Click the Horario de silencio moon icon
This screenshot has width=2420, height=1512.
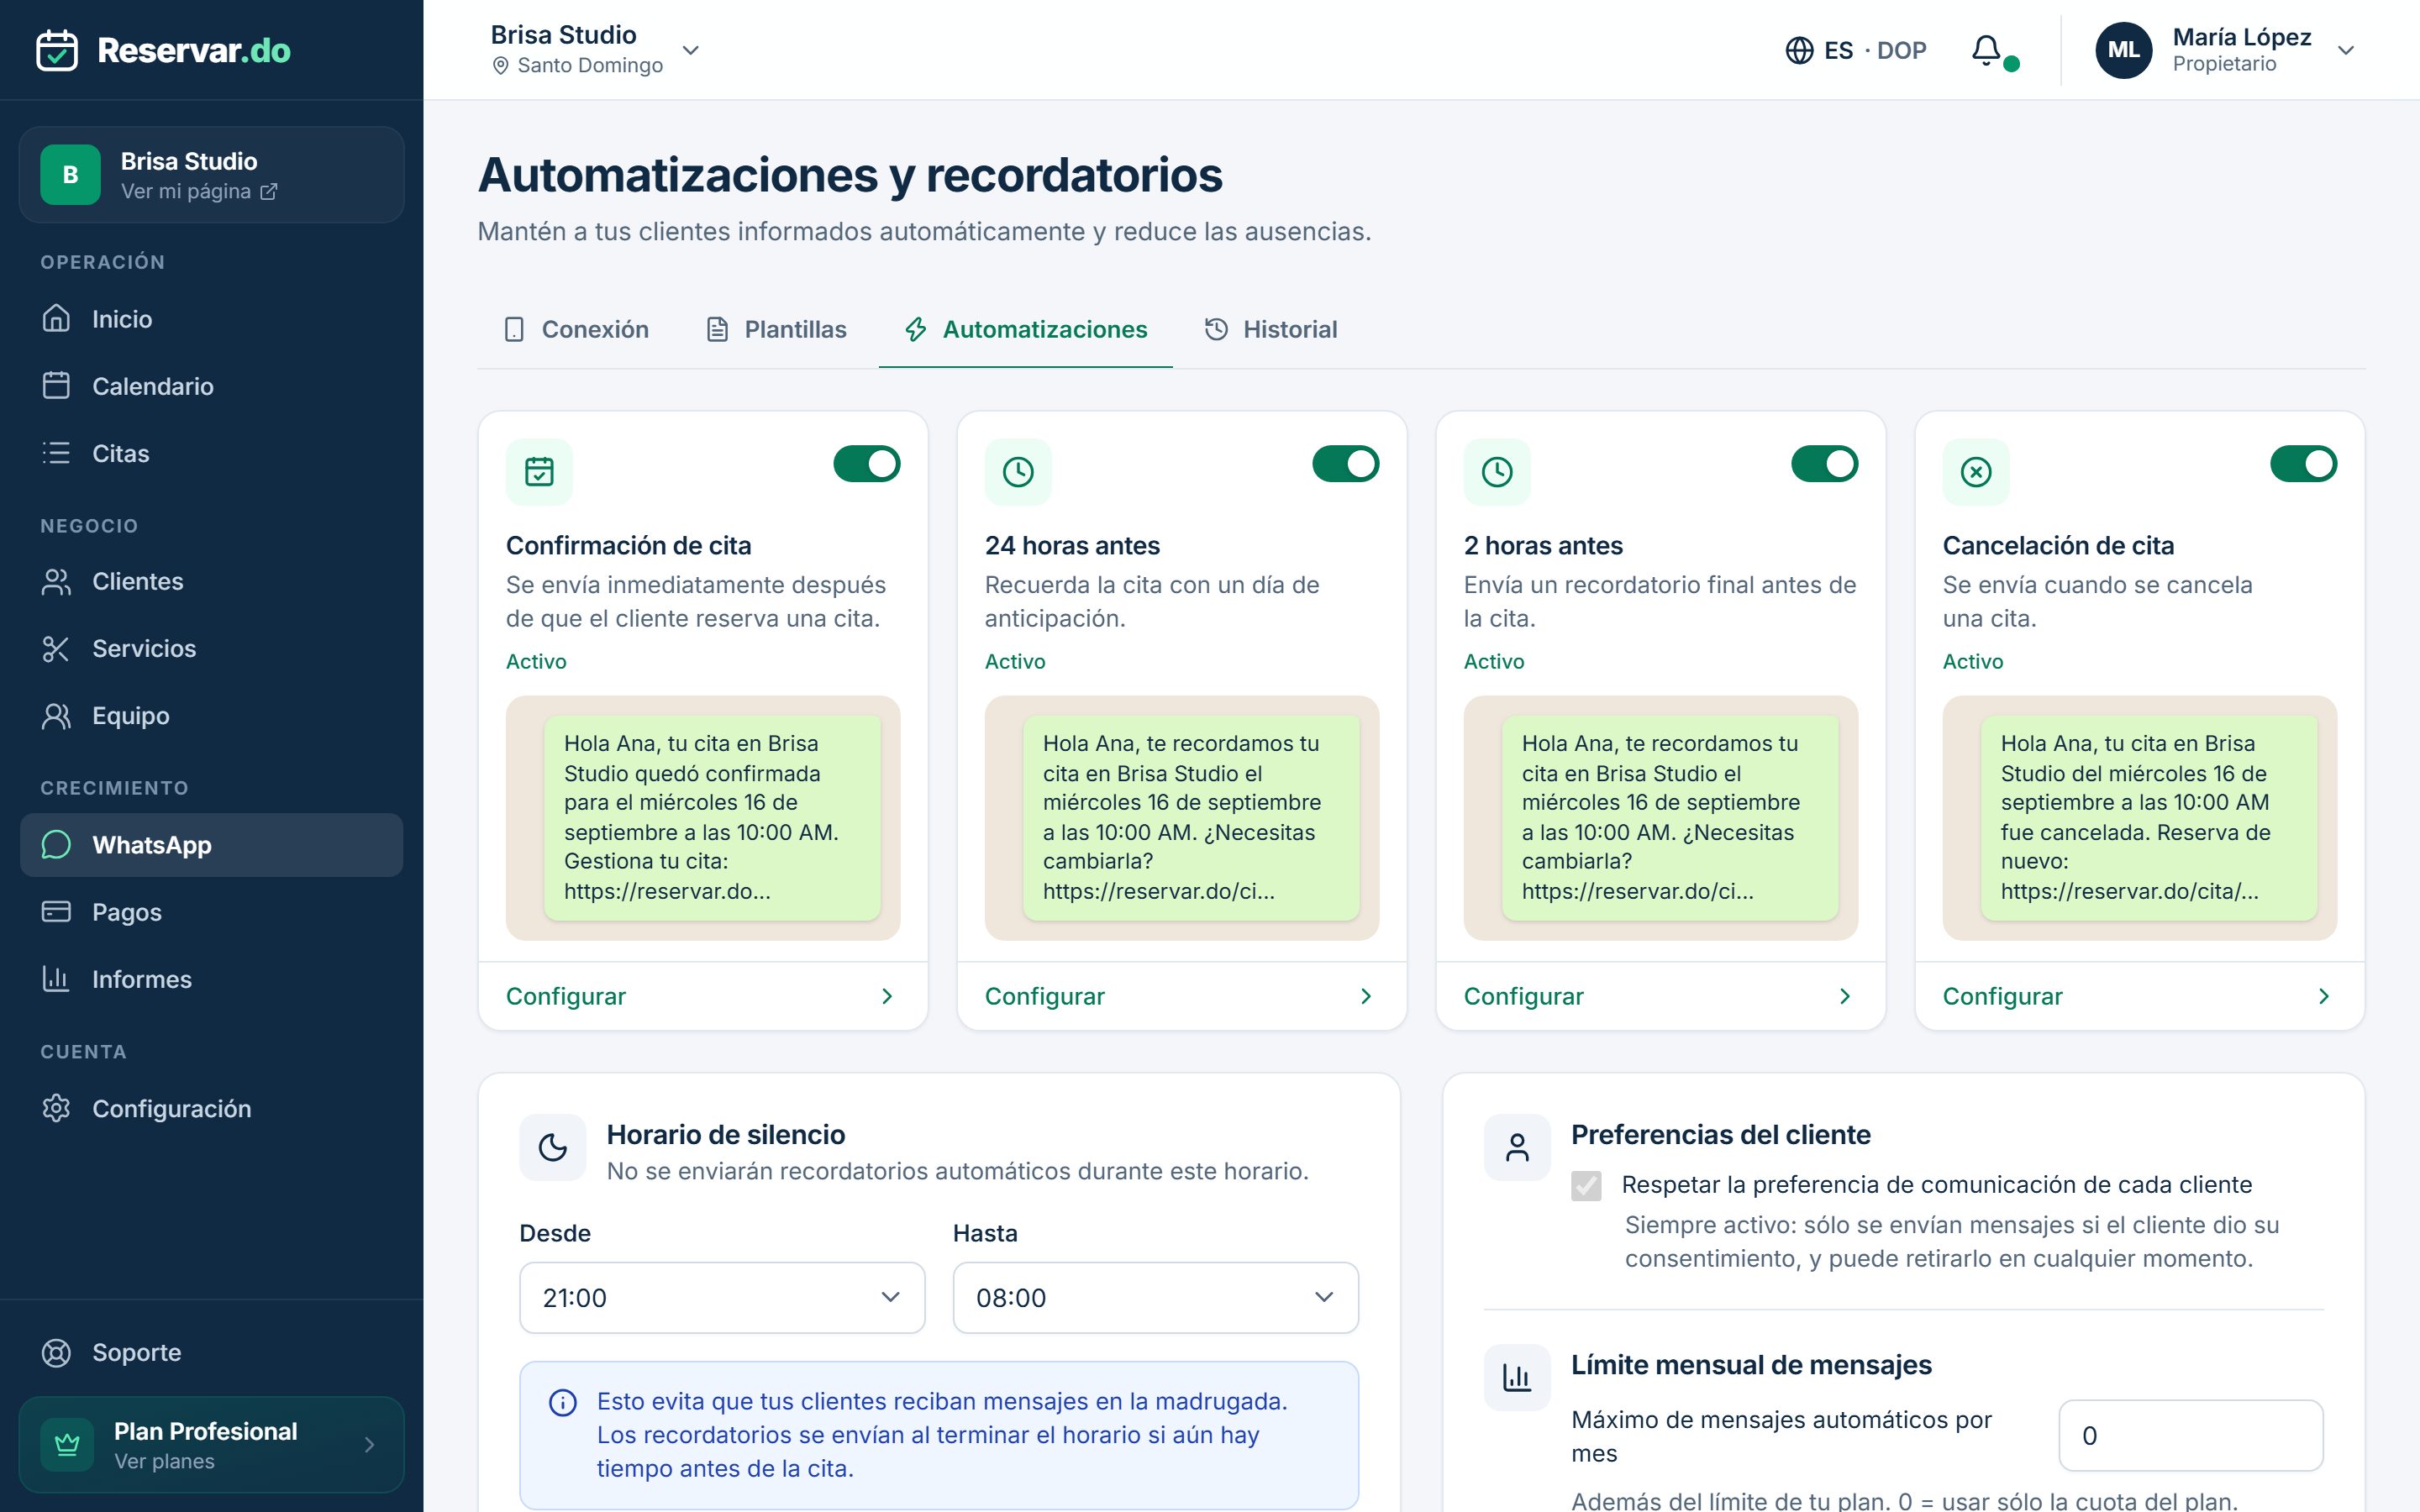(x=553, y=1147)
